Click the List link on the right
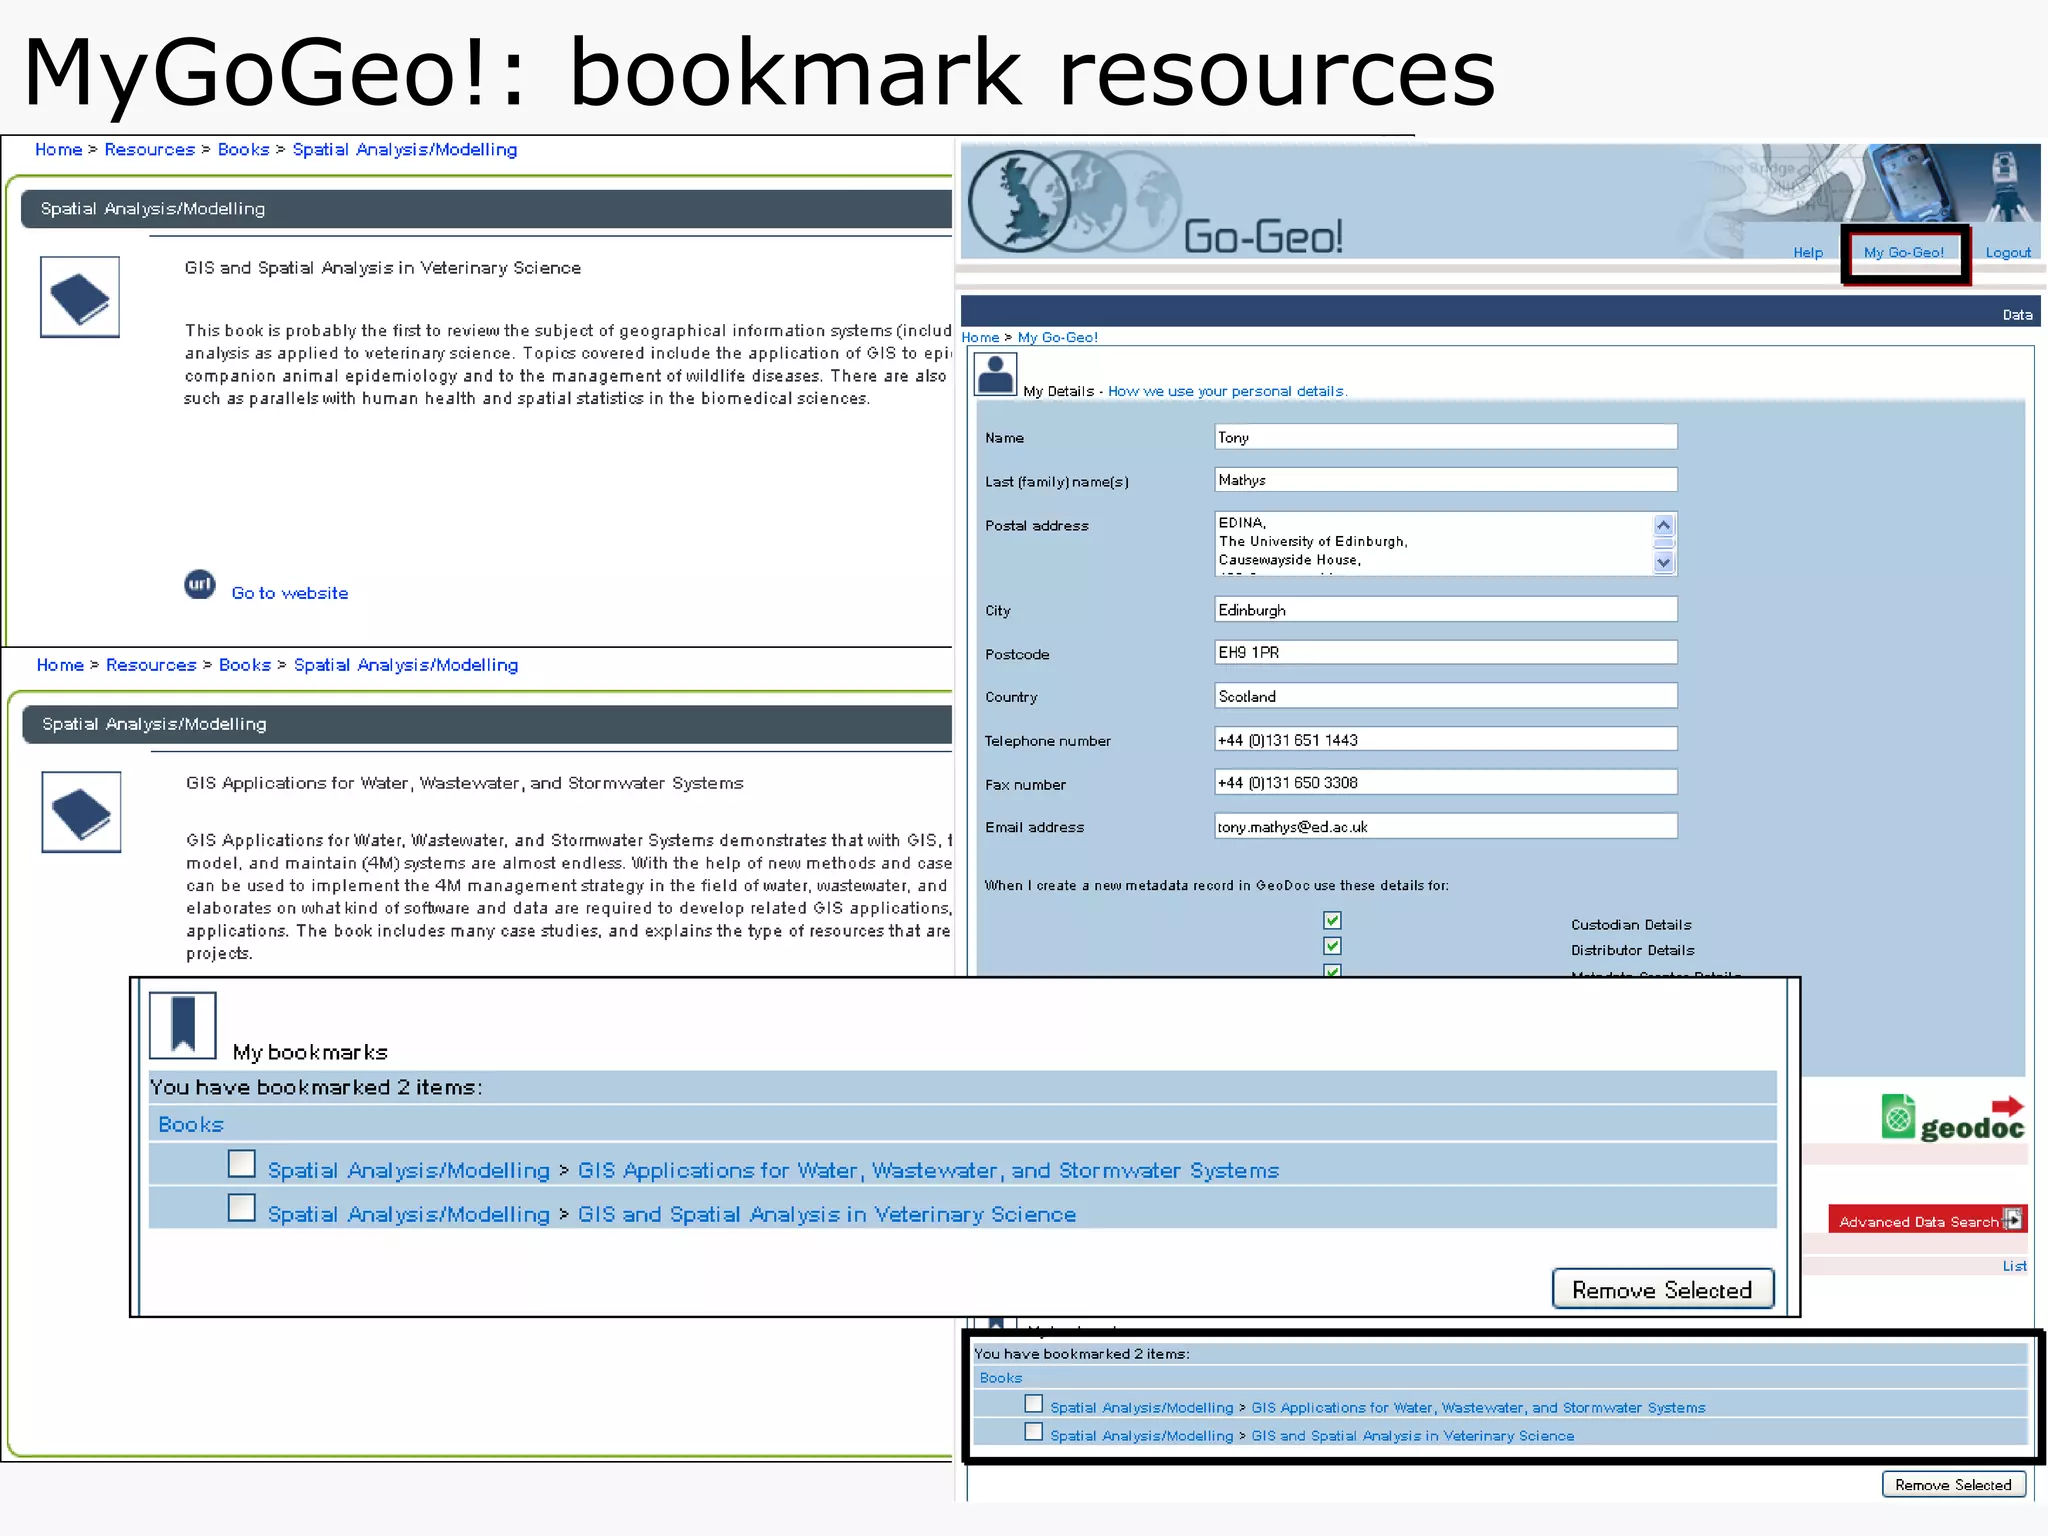 pyautogui.click(x=2014, y=1266)
